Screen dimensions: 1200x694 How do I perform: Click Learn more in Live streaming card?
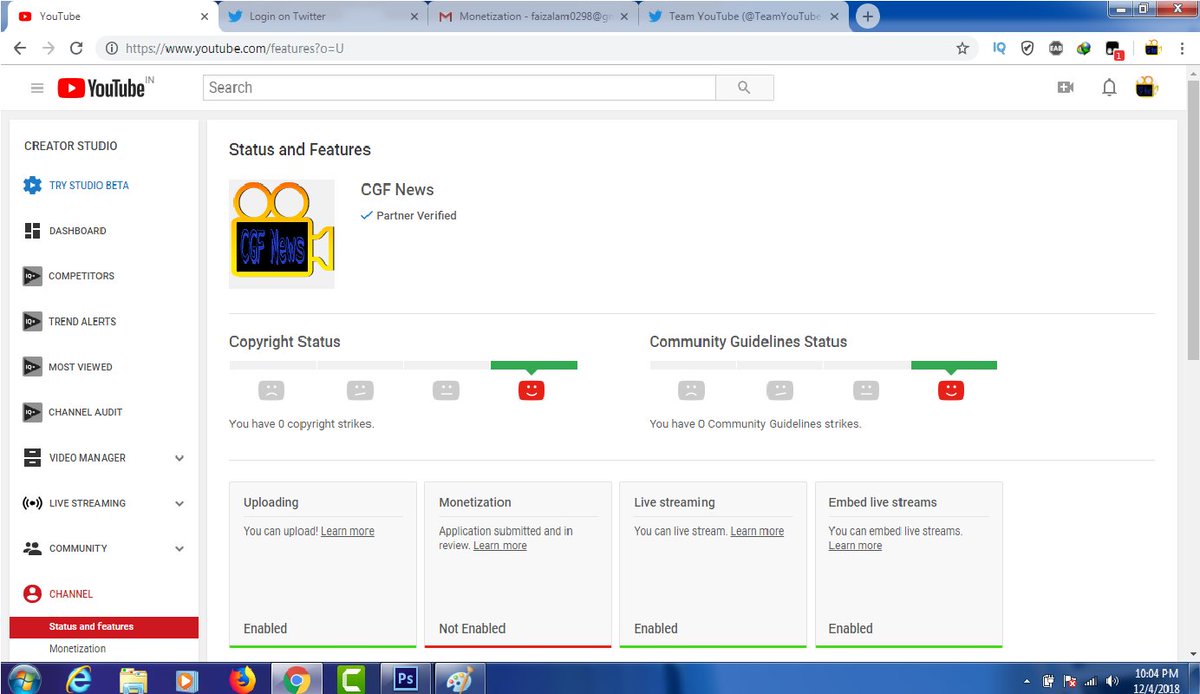(x=757, y=531)
